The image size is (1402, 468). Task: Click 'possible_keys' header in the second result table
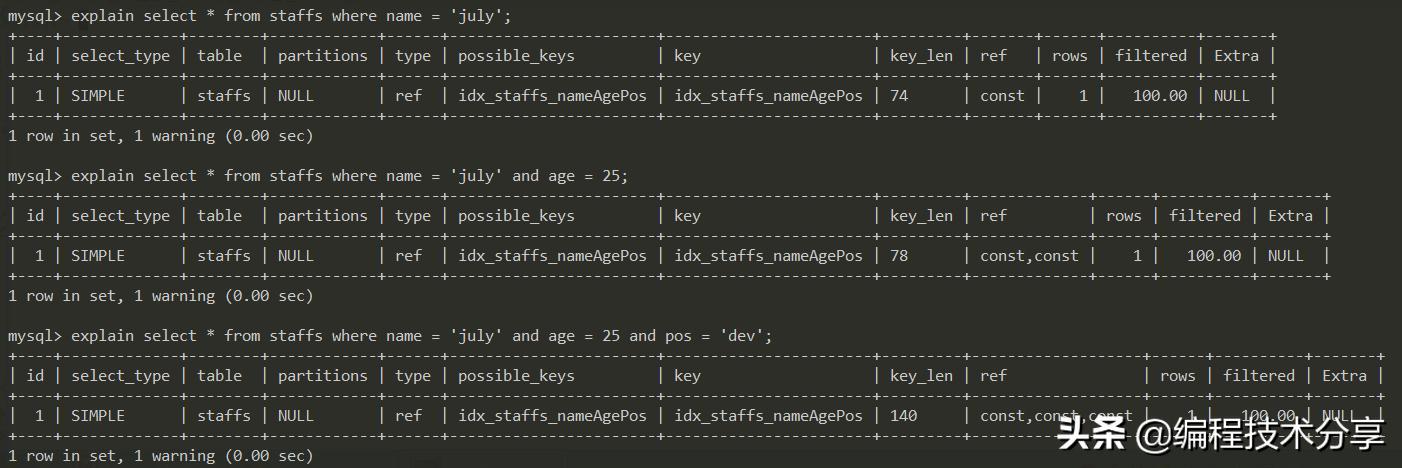(x=516, y=216)
